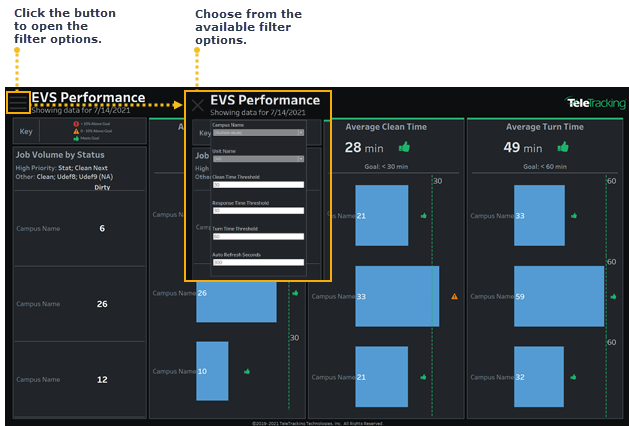Click the Job Volume by Status title
The width and height of the screenshot is (629, 426).
(x=60, y=155)
